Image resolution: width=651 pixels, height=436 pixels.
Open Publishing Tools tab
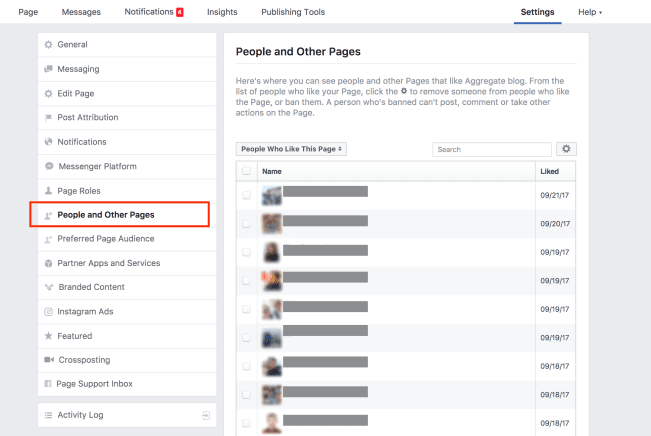pos(293,12)
